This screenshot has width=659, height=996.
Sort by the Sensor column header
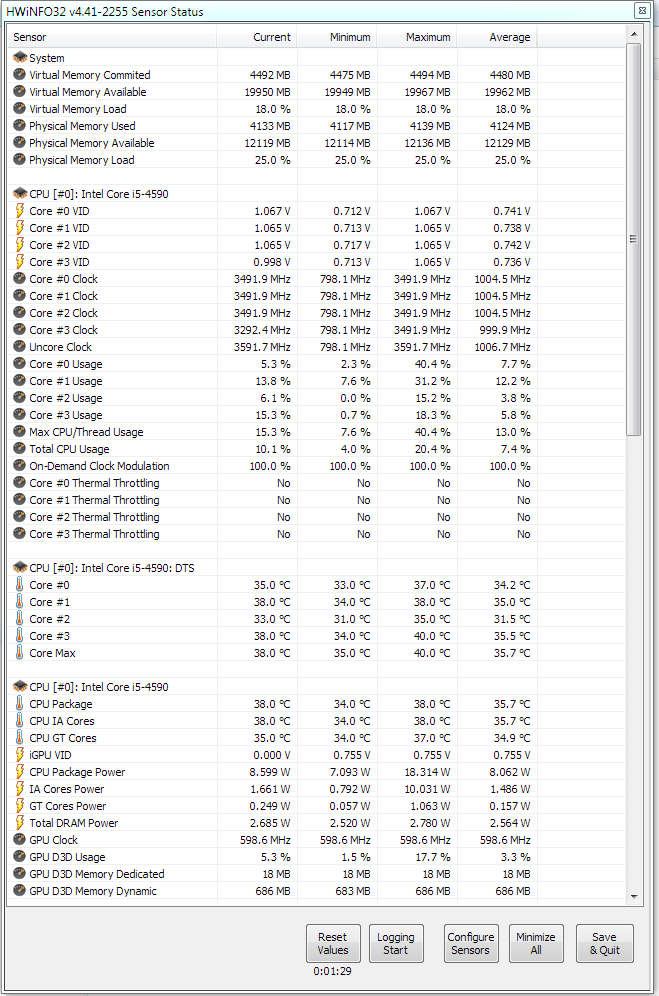pyautogui.click(x=112, y=37)
